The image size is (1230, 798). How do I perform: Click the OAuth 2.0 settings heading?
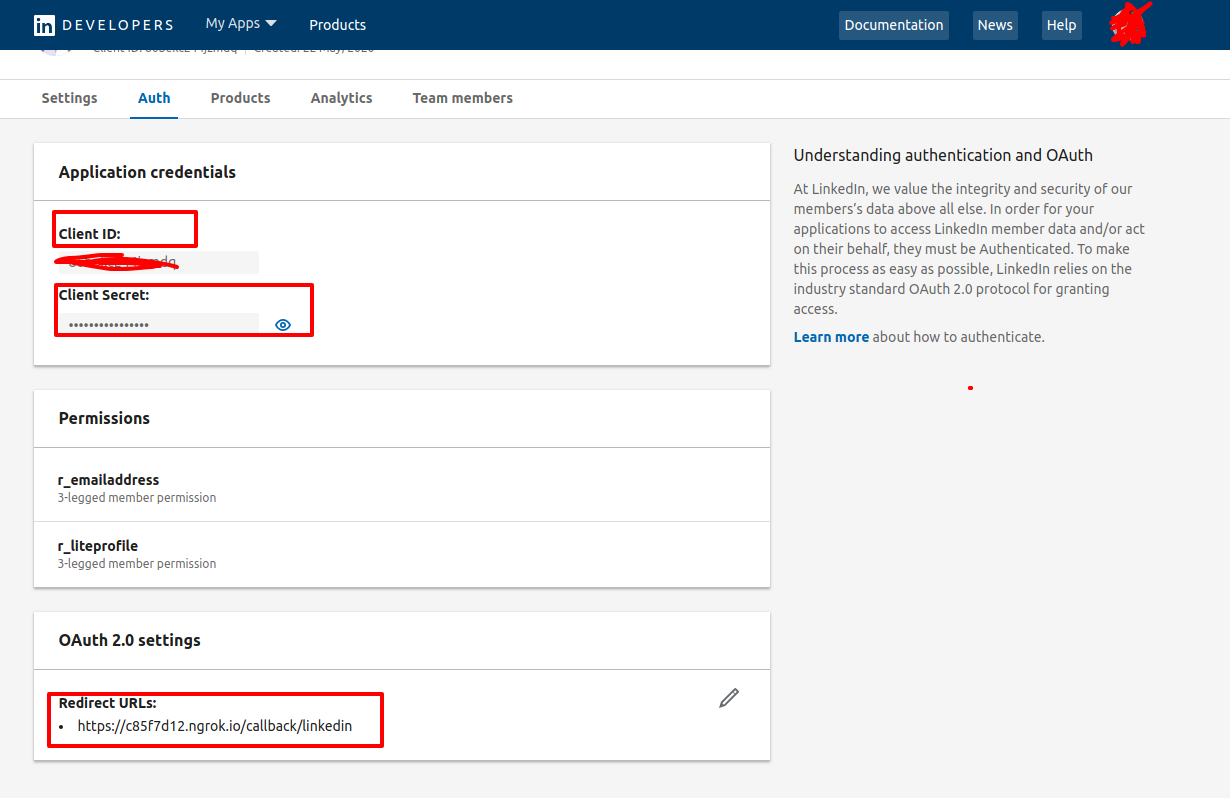click(x=130, y=640)
